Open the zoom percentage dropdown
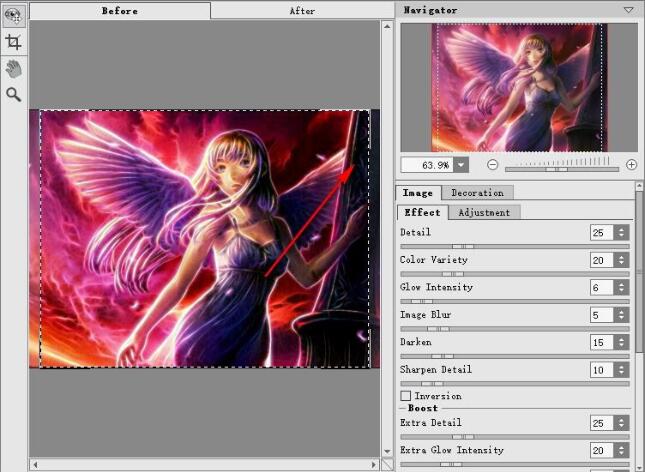Image resolution: width=645 pixels, height=472 pixels. tap(461, 165)
